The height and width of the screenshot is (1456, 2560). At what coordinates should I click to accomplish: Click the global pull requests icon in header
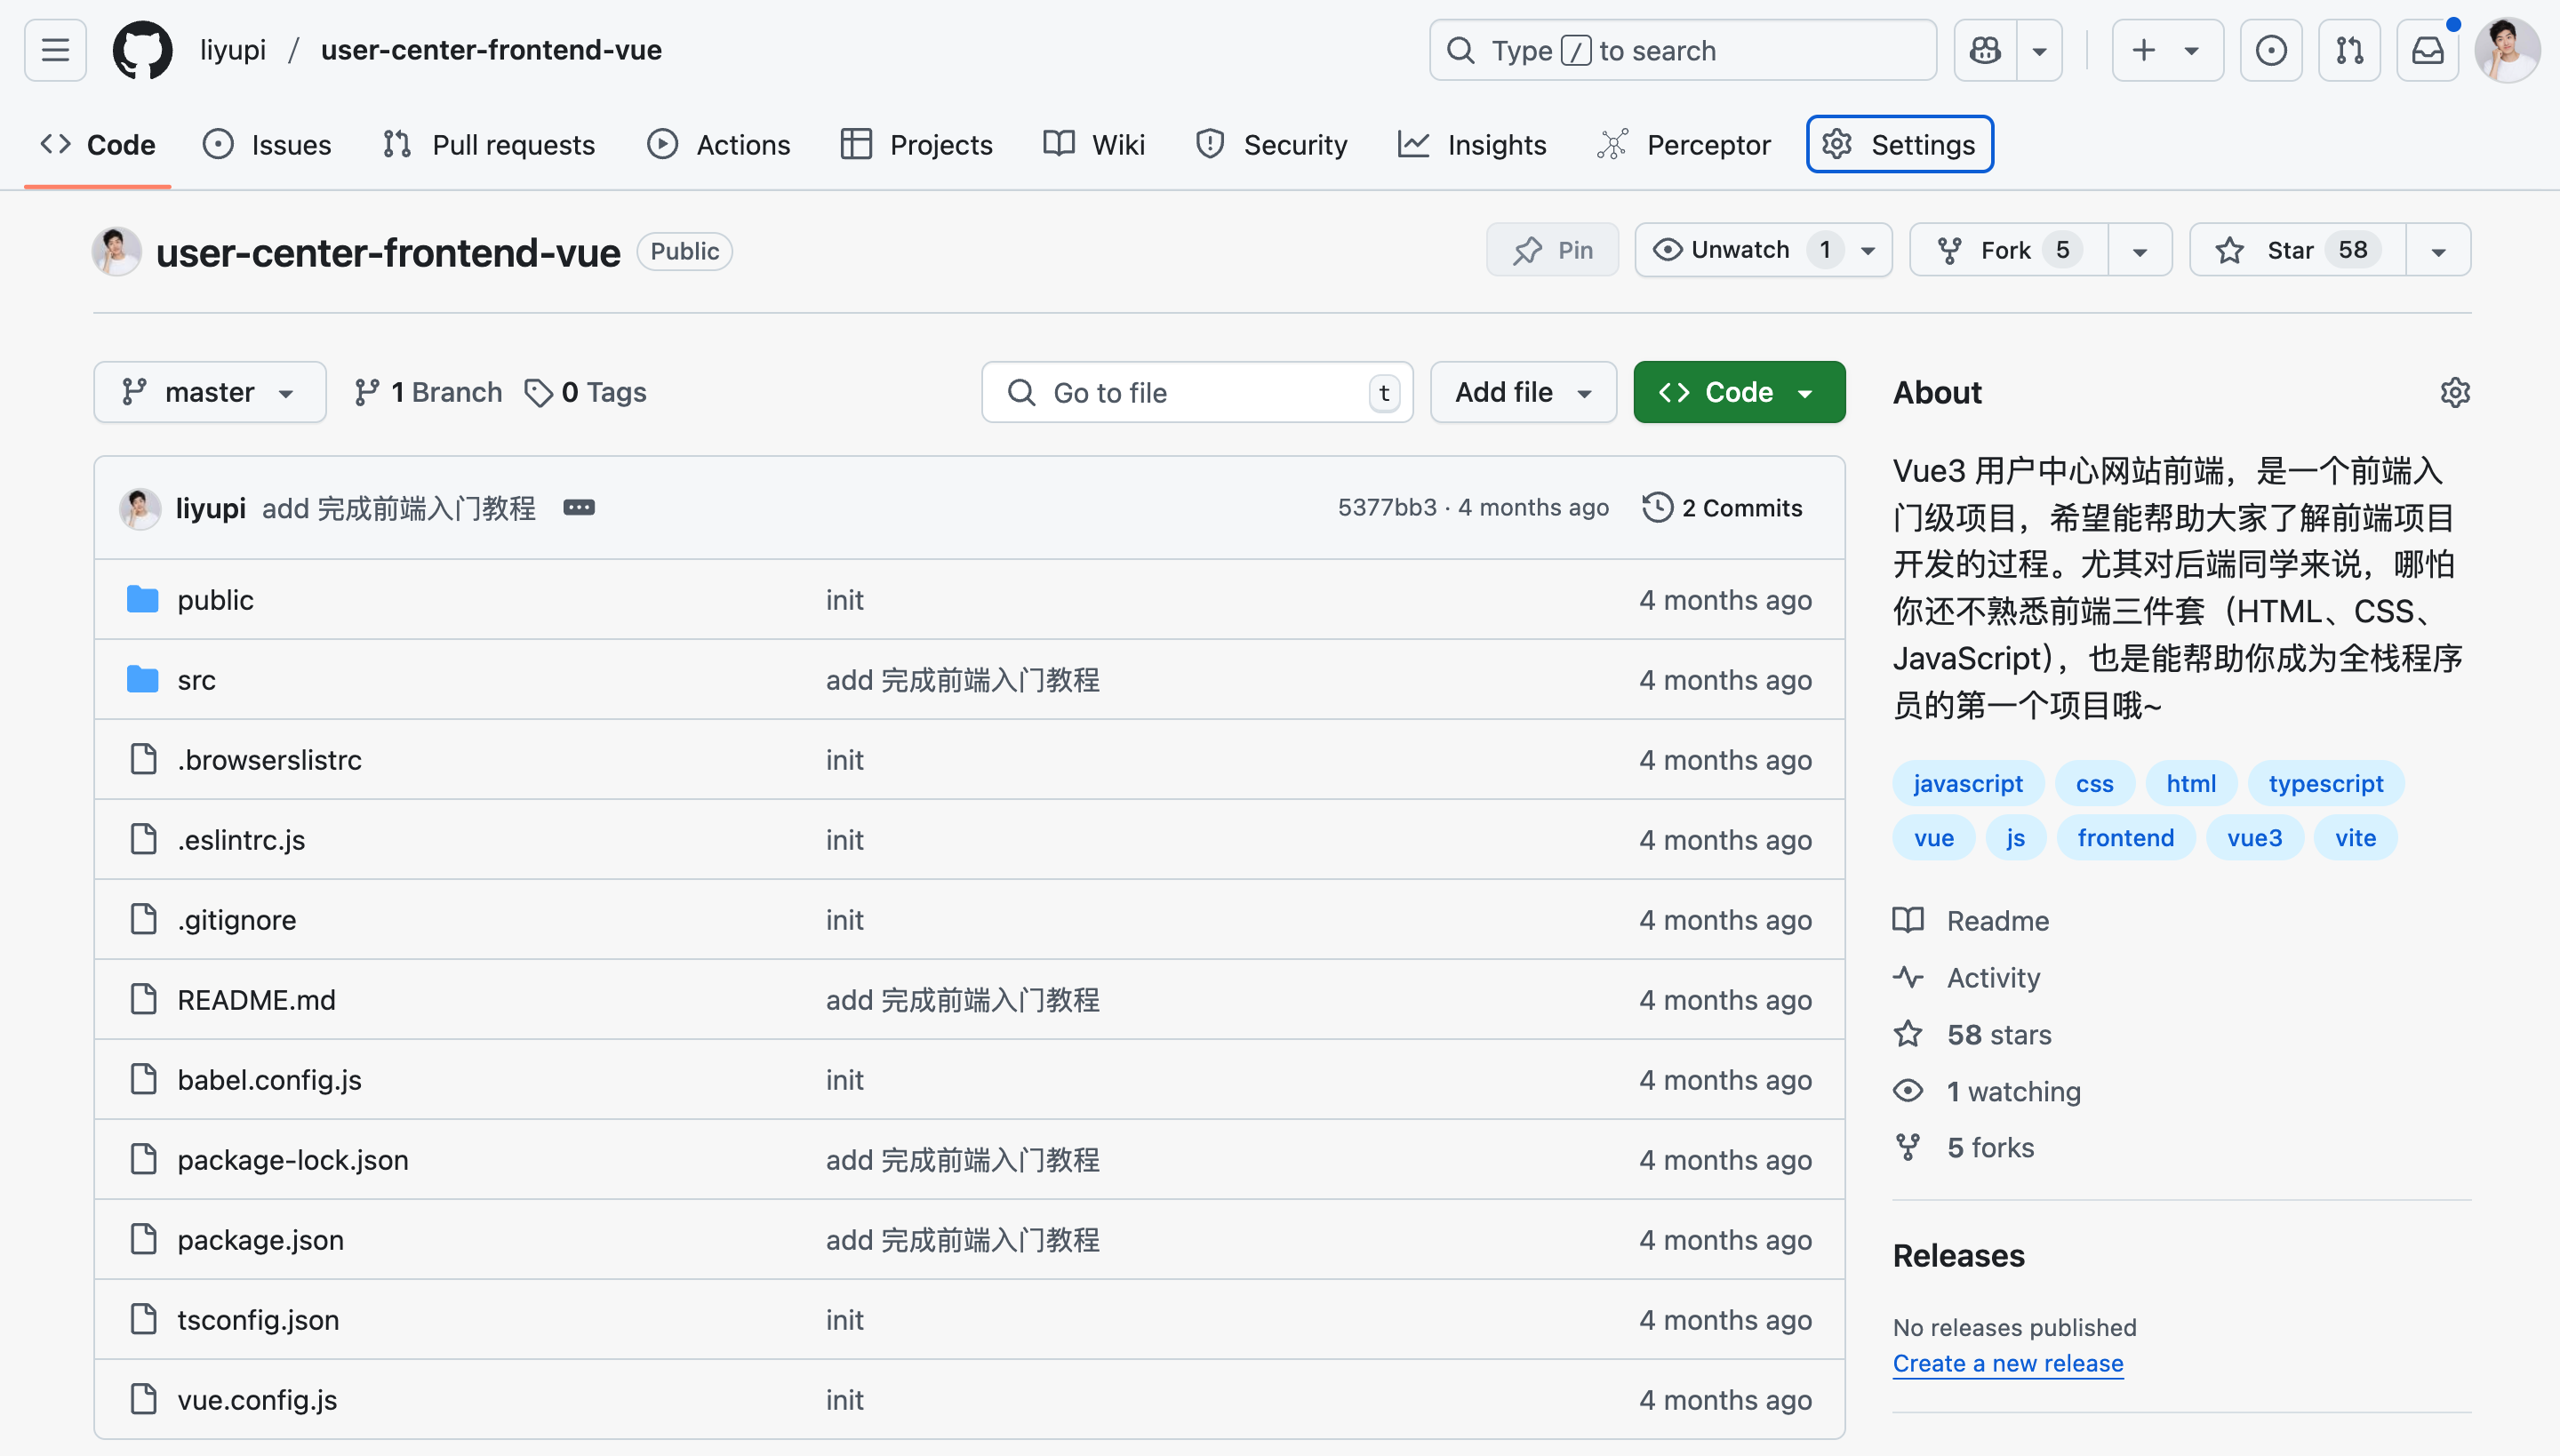coord(2349,50)
